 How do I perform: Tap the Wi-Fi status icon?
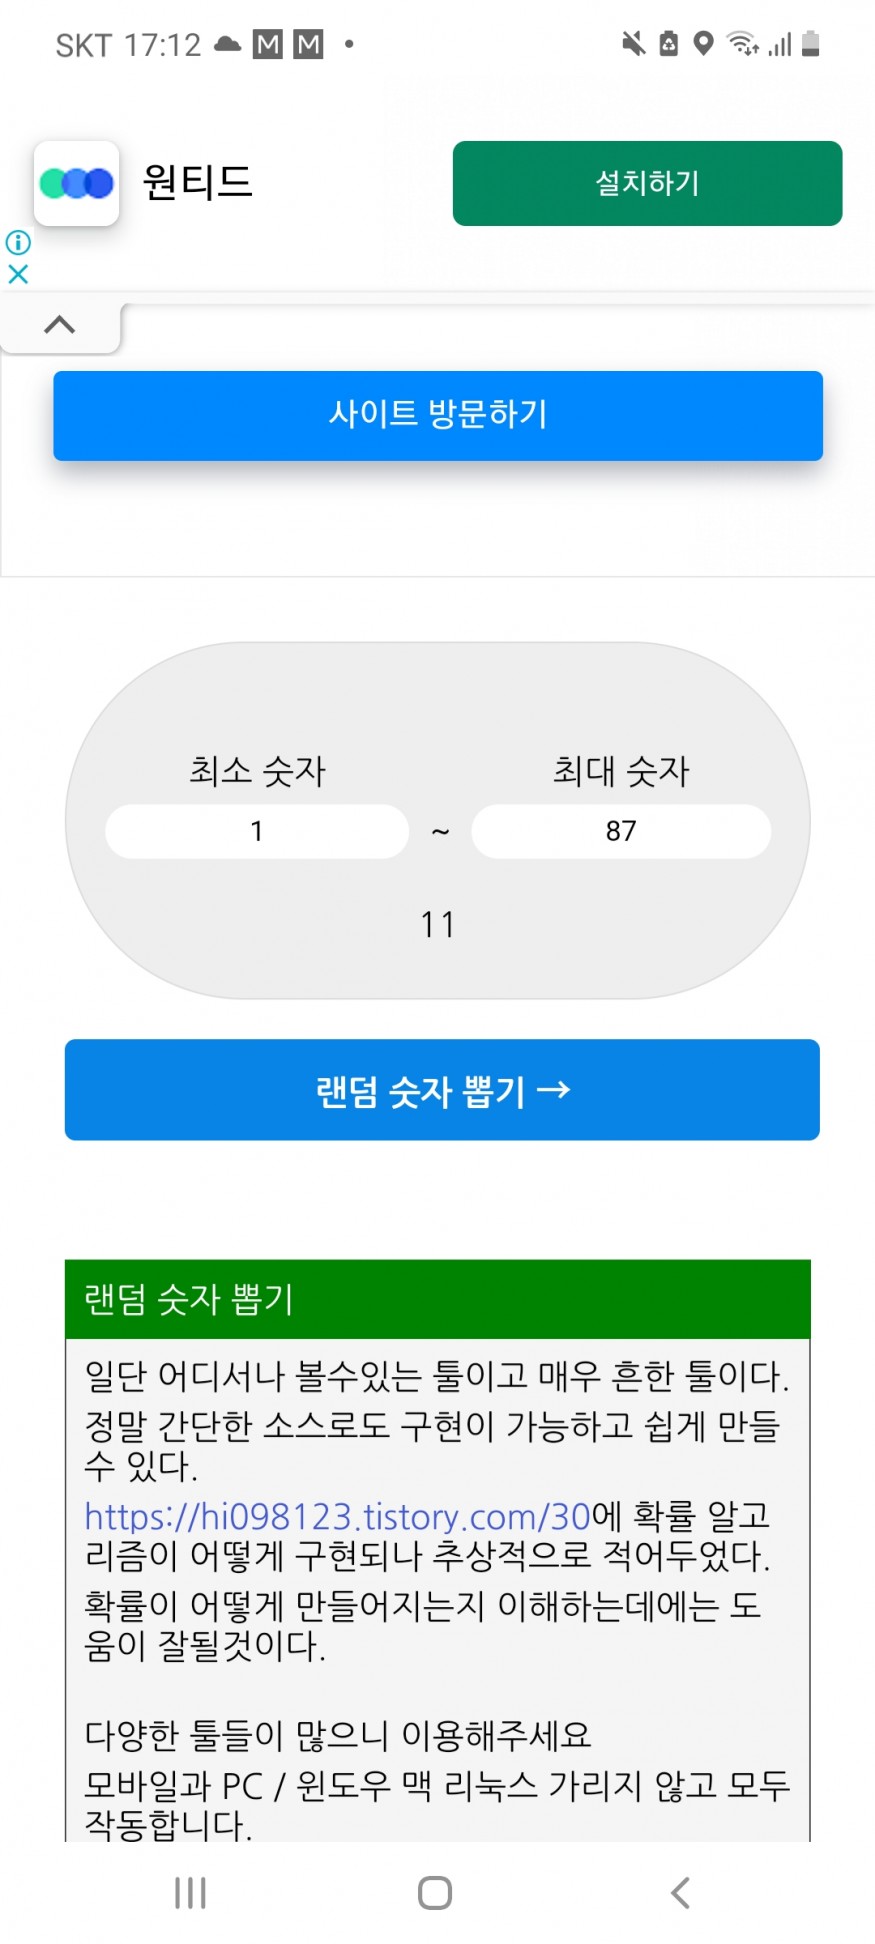743,44
